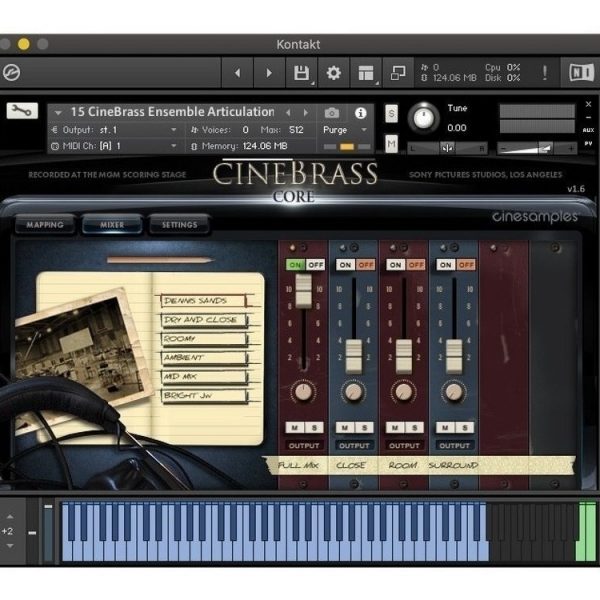600x600 pixels.
Task: Toggle AUX sends view
Action: [589, 130]
